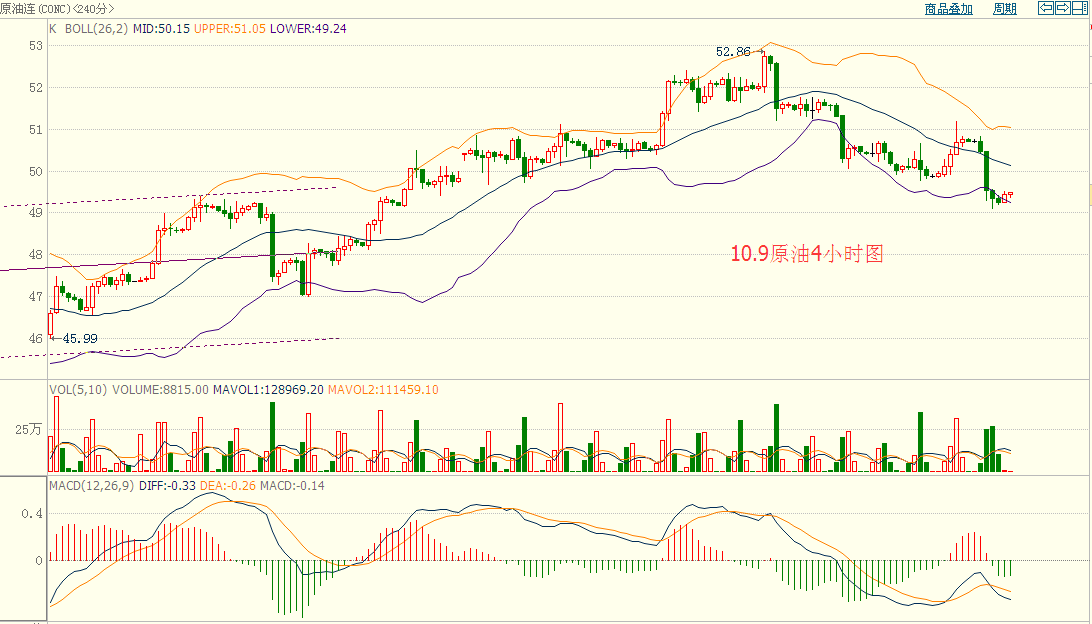This screenshot has height=624, width=1092.
Task: Click the MID:50.15 value
Action: [x=162, y=29]
